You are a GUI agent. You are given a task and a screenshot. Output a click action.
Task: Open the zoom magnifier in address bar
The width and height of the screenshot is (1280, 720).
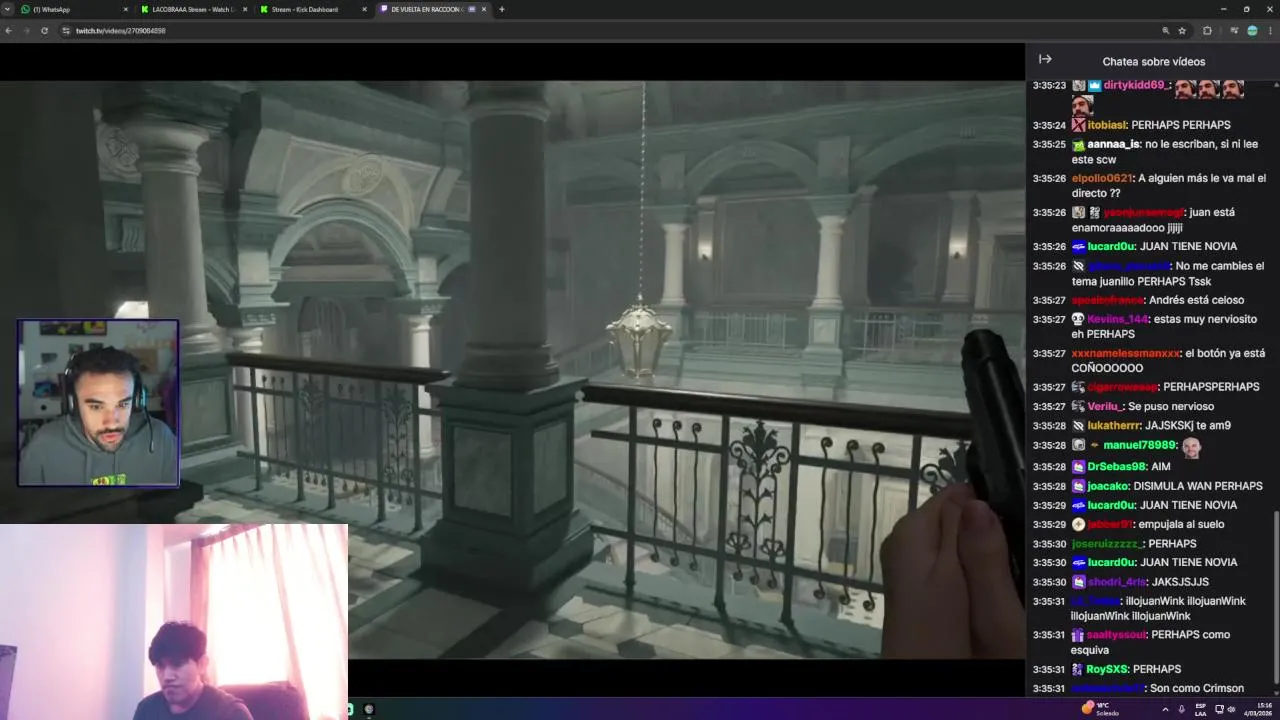pos(1166,30)
